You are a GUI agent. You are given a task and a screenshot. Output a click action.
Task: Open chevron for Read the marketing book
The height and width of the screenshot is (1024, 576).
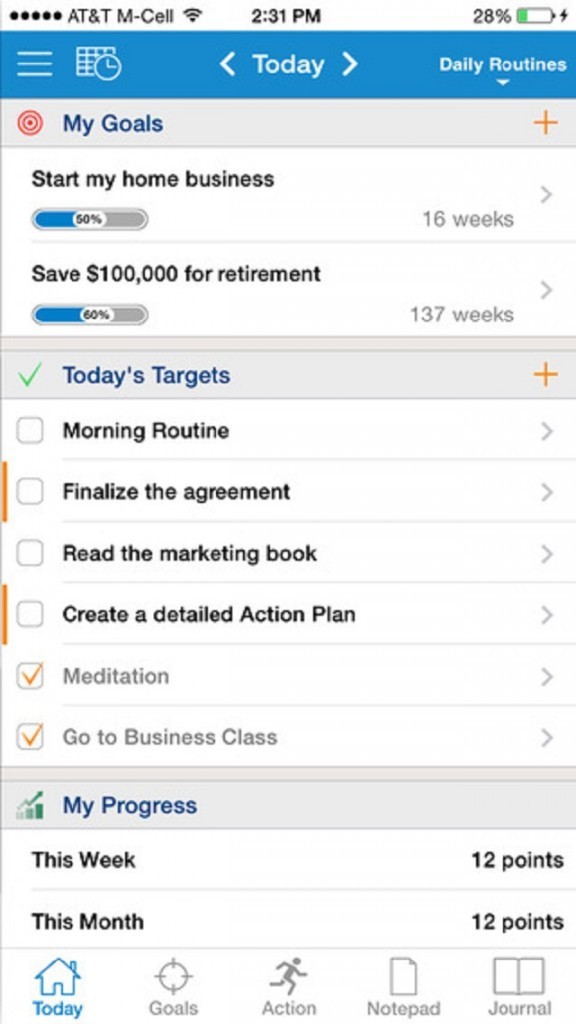547,554
